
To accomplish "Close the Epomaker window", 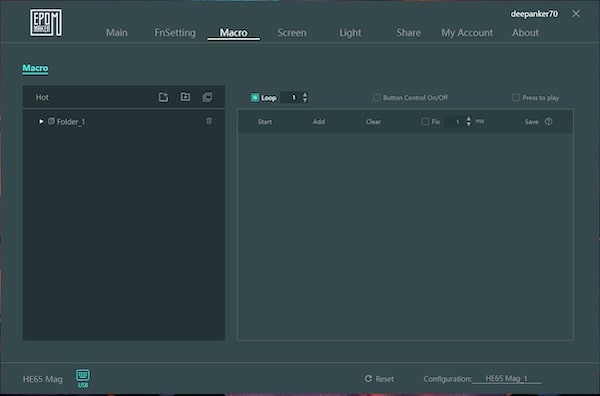I will tap(576, 14).
